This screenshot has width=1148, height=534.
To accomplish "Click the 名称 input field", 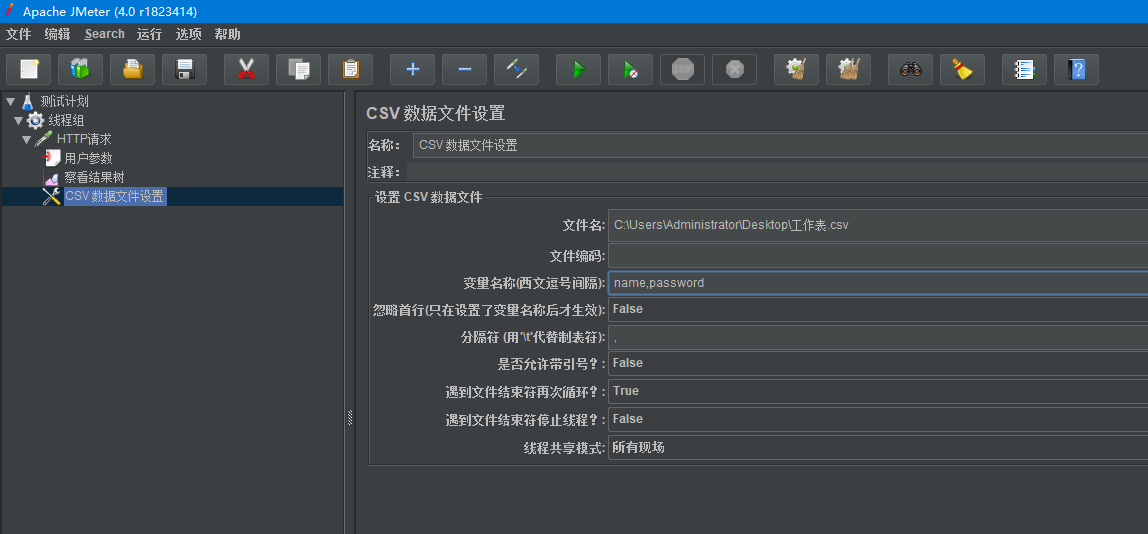I will (780, 145).
